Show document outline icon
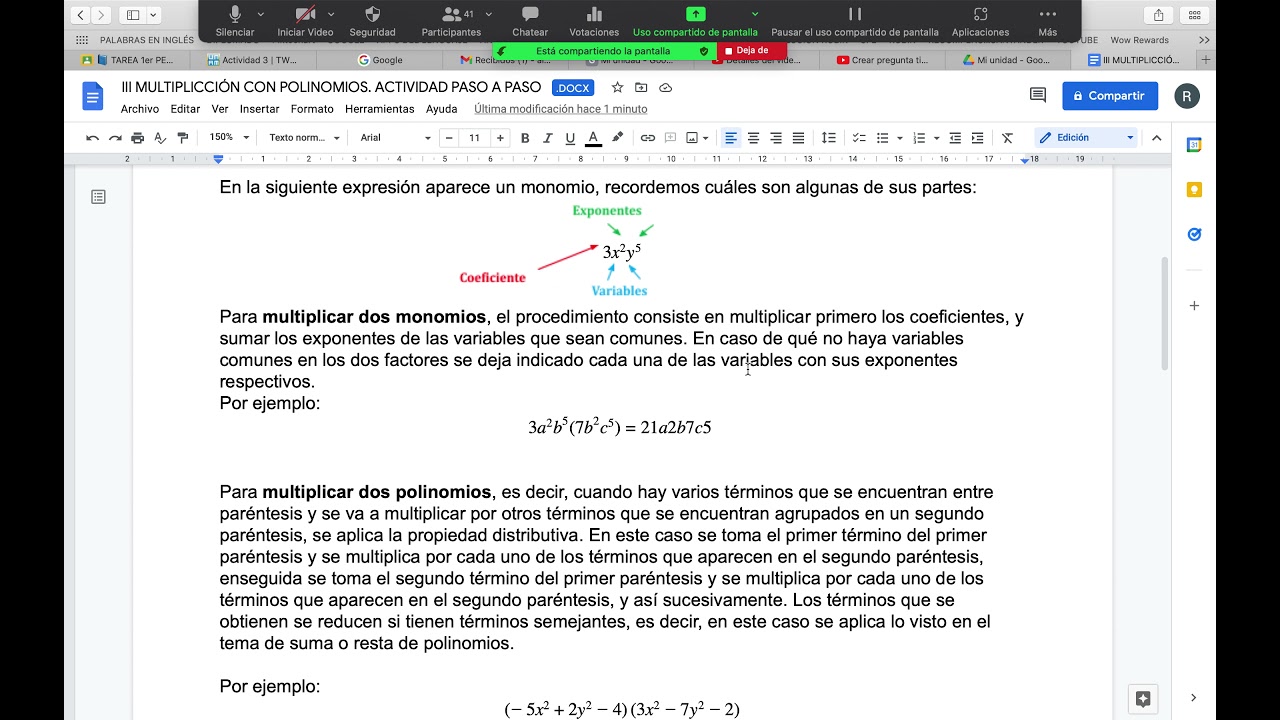The image size is (1280, 720). point(98,197)
